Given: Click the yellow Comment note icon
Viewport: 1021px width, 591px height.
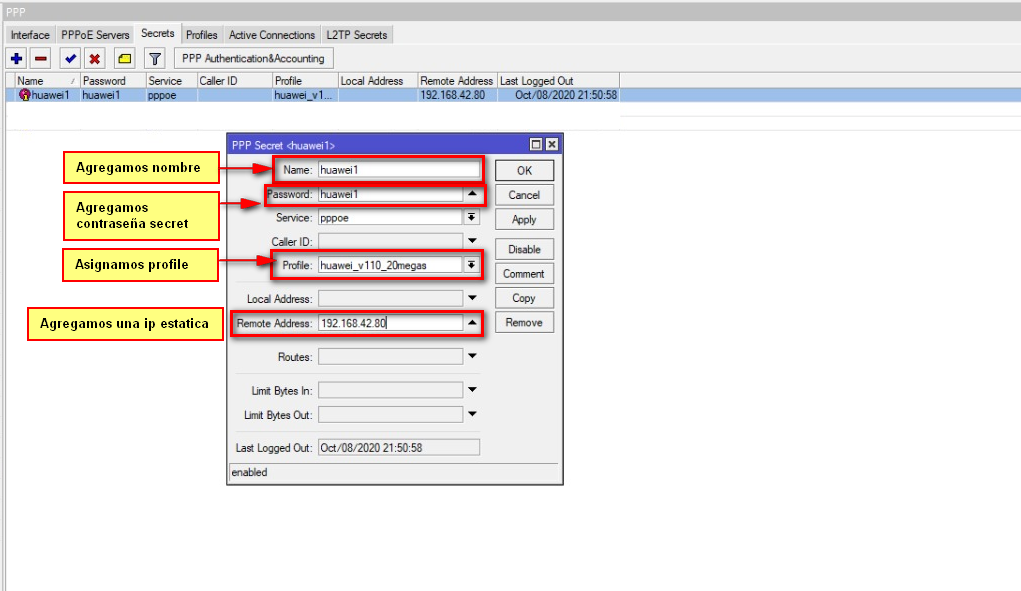Looking at the screenshot, I should click(x=124, y=59).
